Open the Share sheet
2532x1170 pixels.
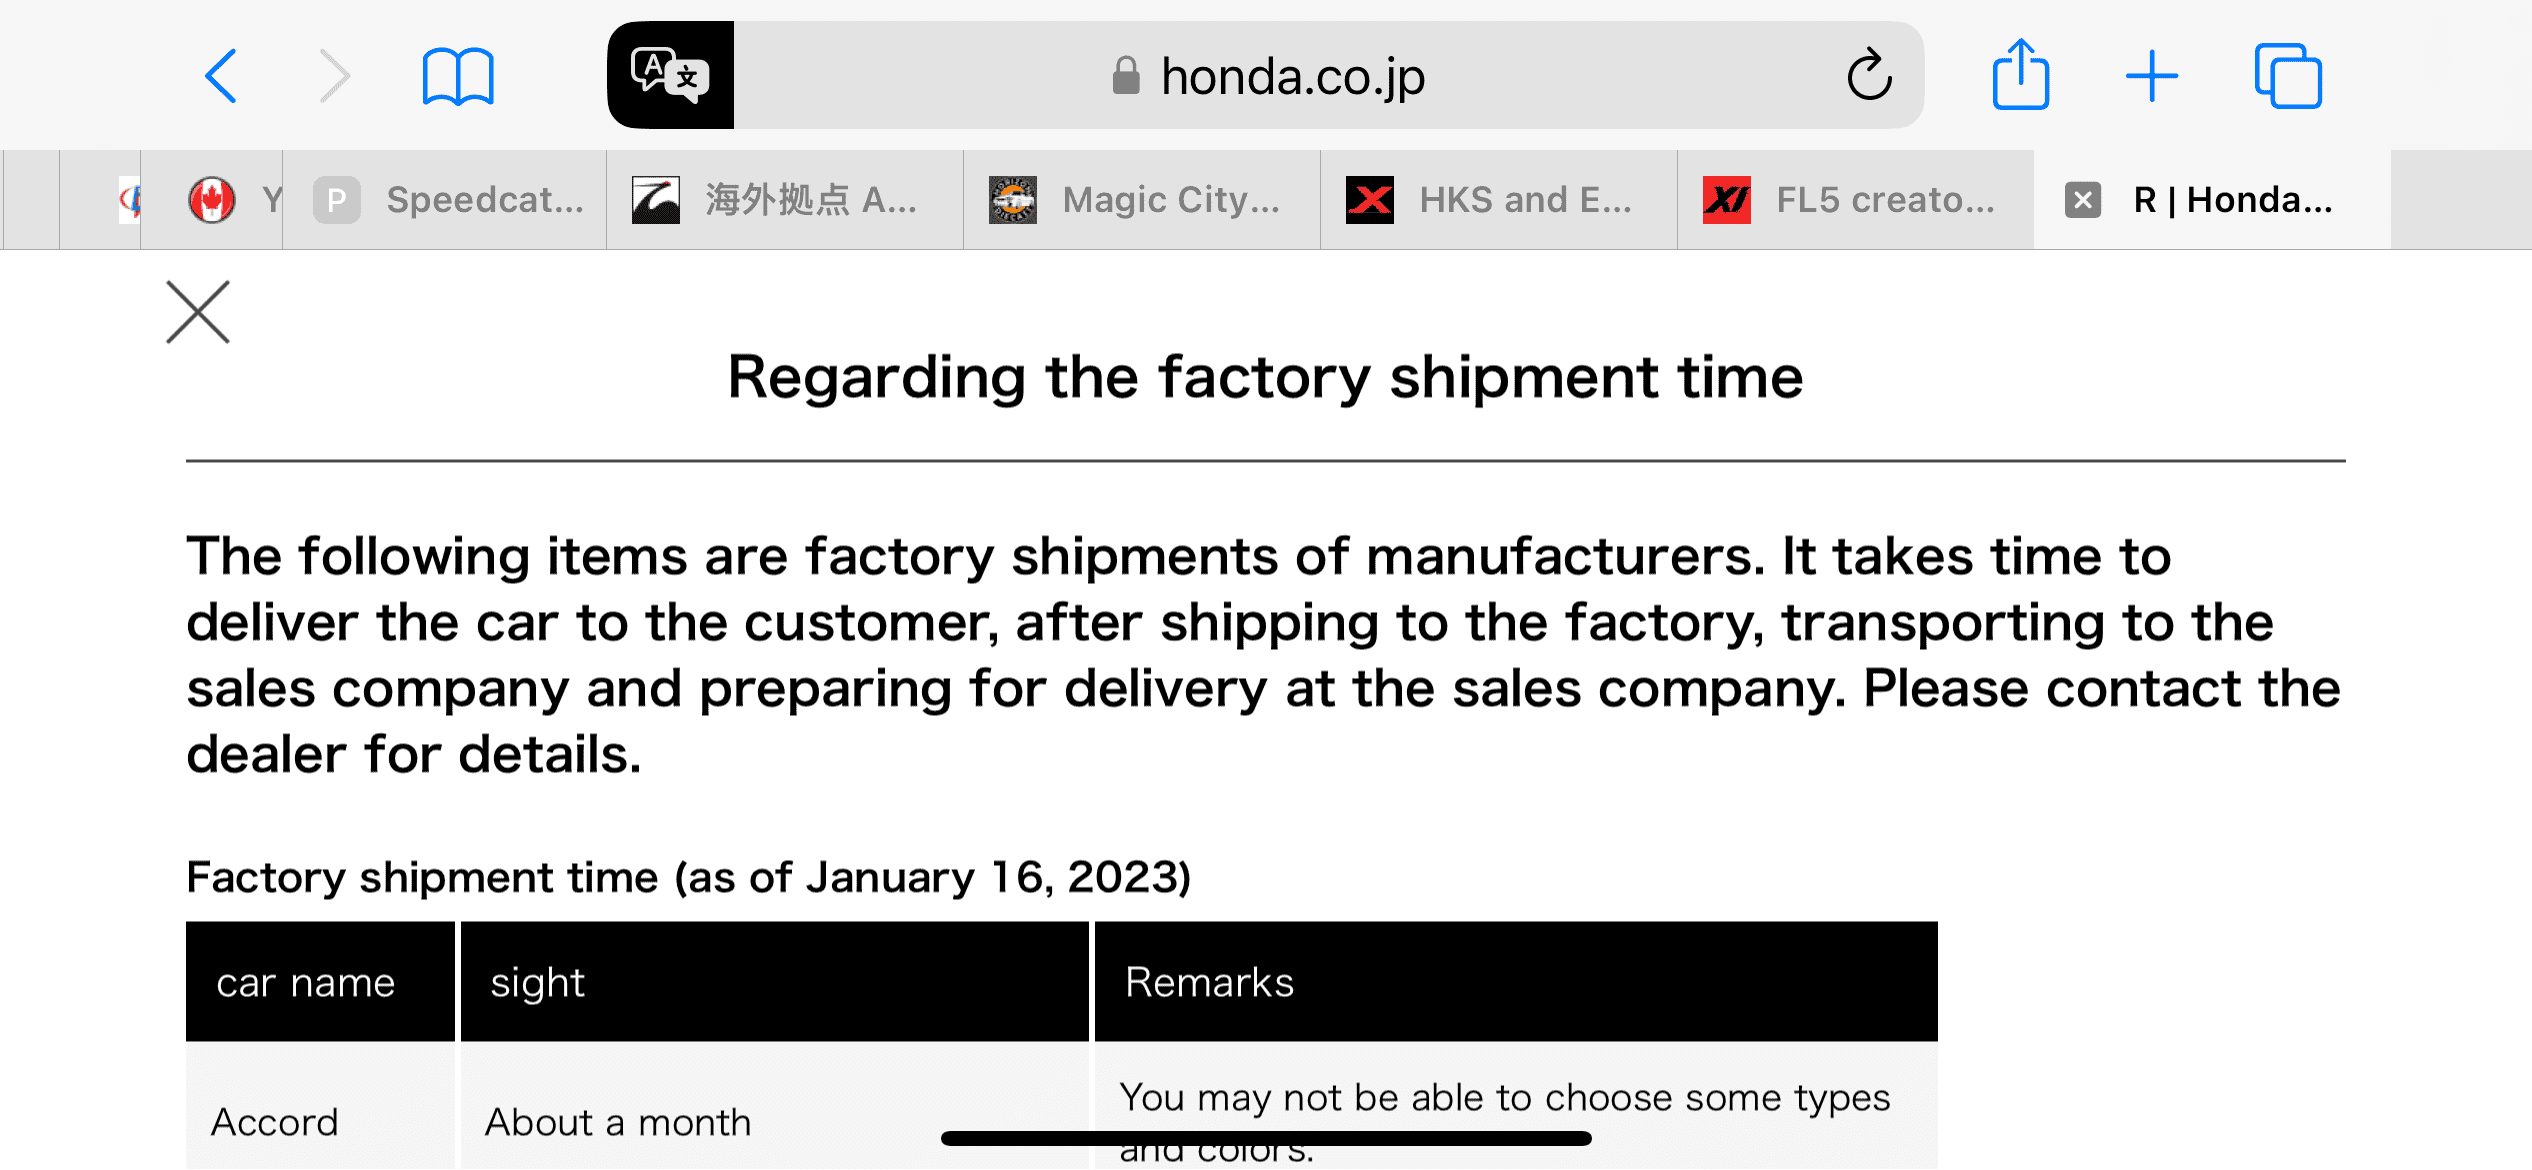point(2020,75)
